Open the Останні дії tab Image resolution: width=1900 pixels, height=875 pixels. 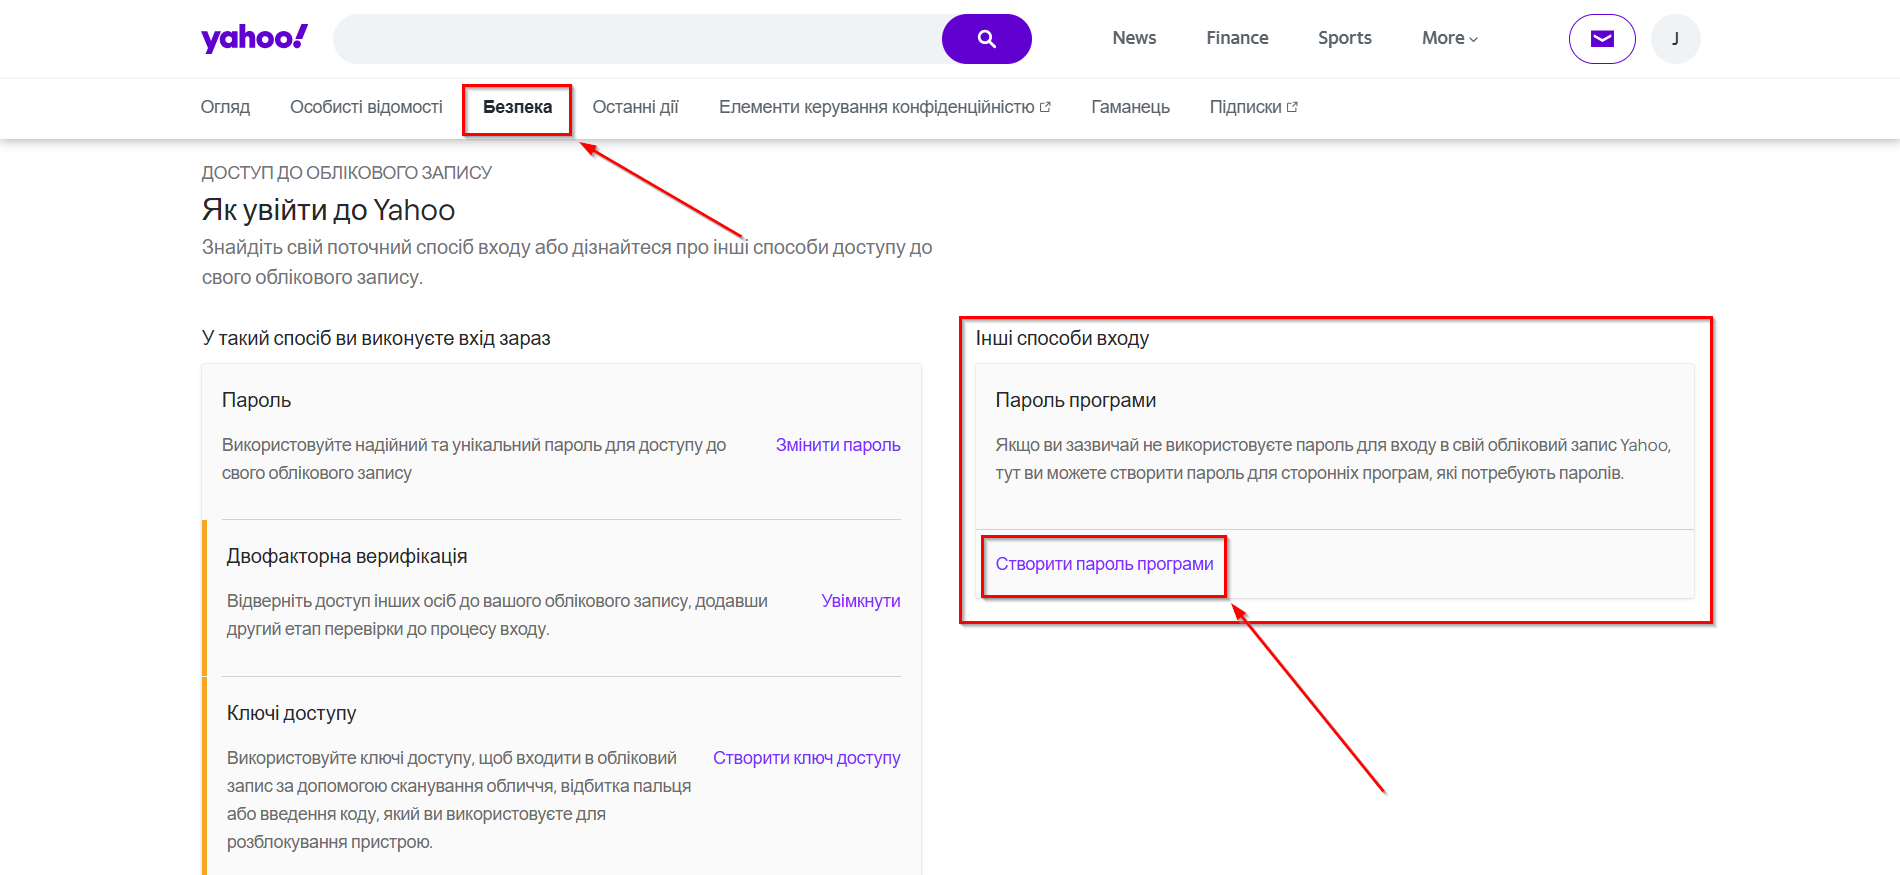pos(635,107)
